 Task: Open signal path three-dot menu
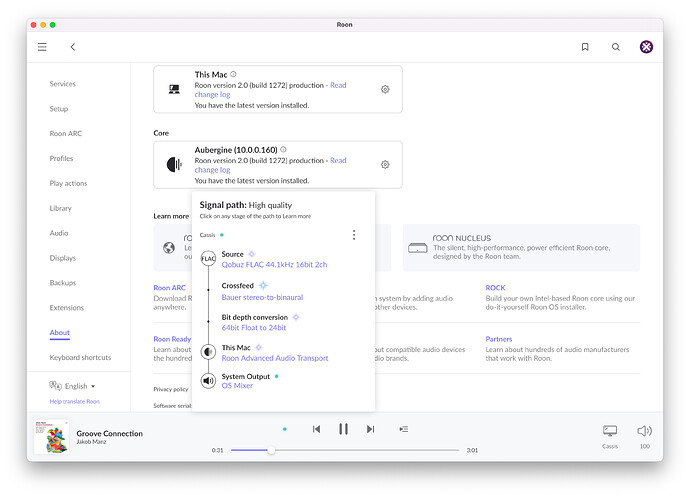click(x=354, y=235)
